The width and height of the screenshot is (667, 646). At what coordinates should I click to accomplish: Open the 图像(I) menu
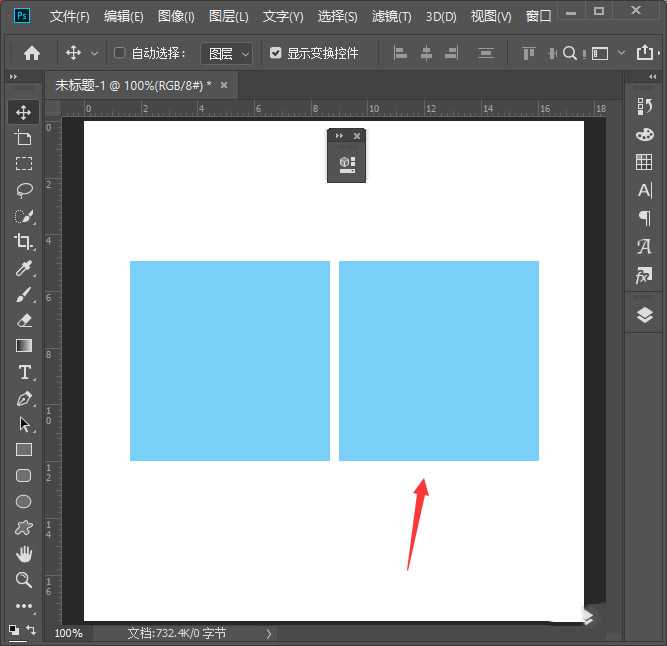pyautogui.click(x=176, y=17)
